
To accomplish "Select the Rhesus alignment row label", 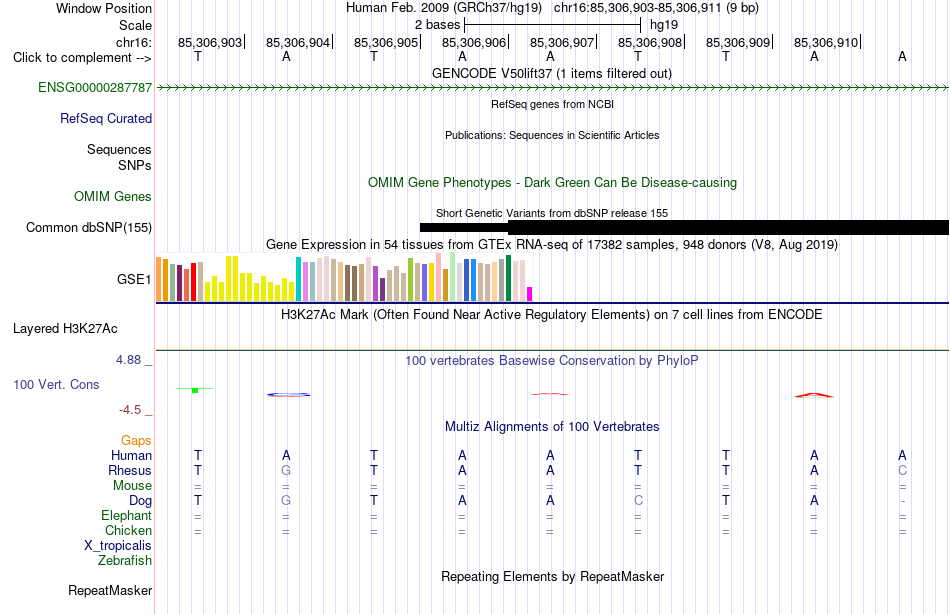I will coord(130,470).
